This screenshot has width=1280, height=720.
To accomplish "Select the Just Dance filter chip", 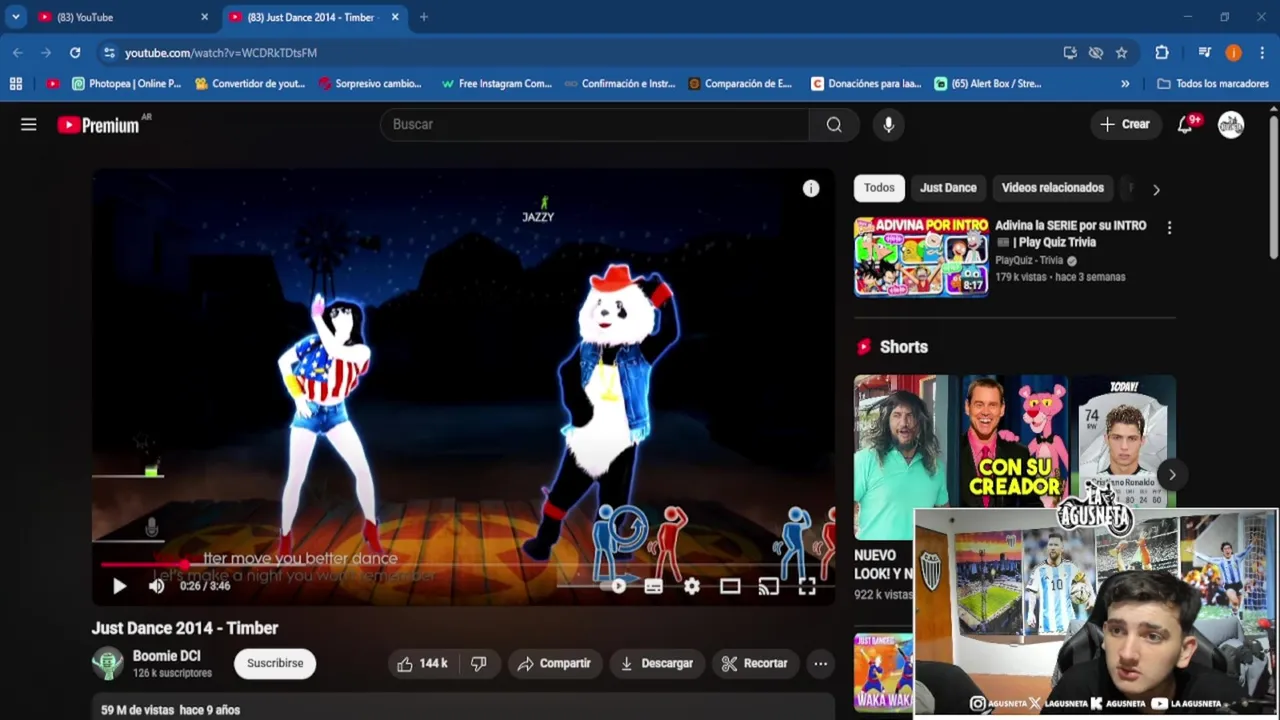I will [948, 188].
